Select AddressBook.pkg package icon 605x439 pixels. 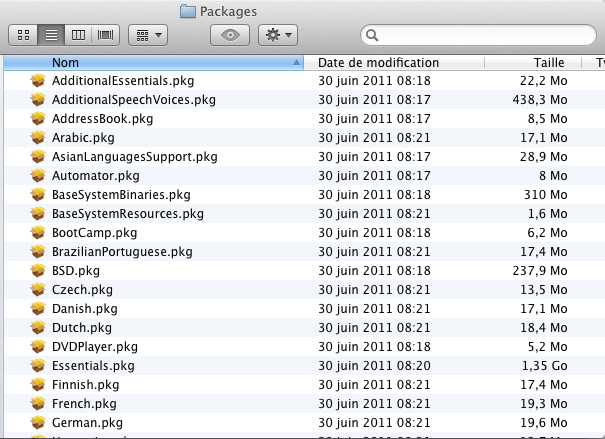pos(38,118)
